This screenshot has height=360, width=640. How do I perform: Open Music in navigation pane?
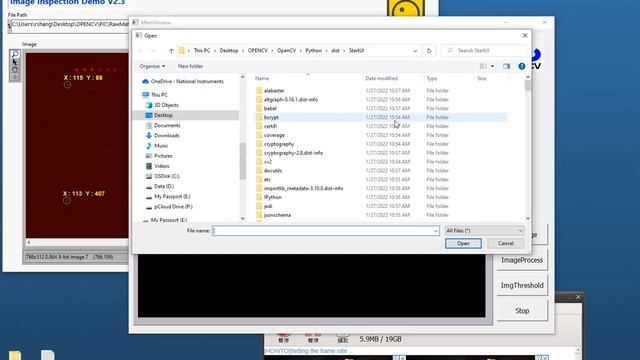pyautogui.click(x=161, y=146)
